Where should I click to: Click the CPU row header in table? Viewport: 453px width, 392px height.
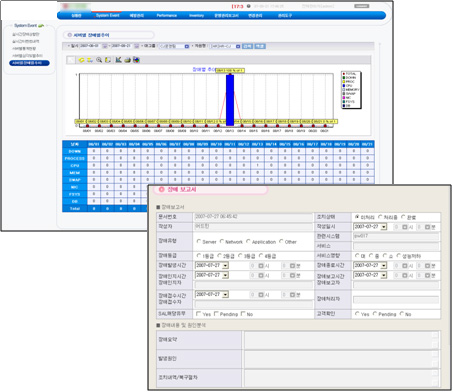click(75, 166)
